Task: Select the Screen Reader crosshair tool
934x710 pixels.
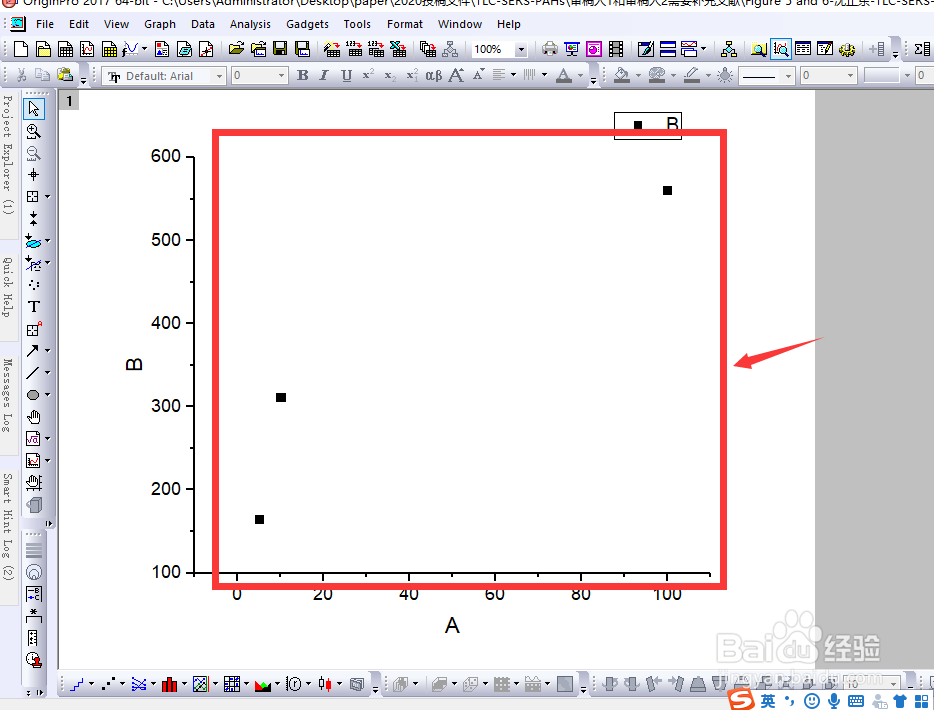Action: click(33, 175)
